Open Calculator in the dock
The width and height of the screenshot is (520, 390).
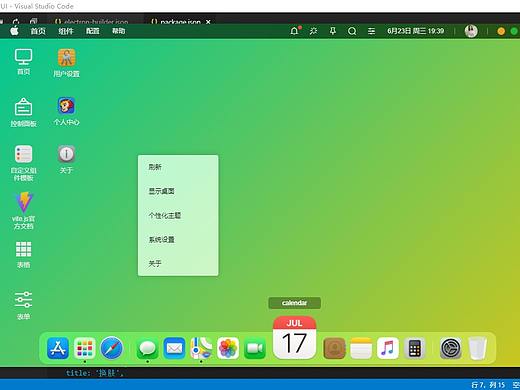tap(415, 348)
